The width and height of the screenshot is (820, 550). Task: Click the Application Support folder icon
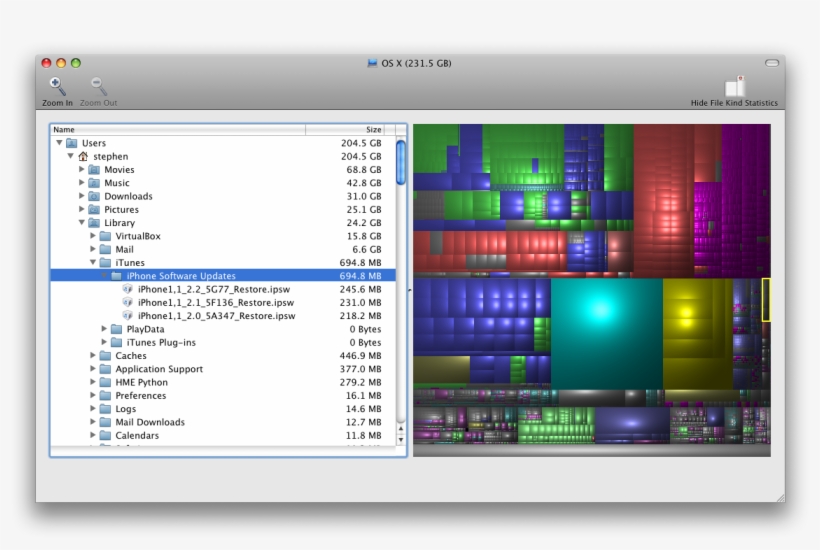point(106,369)
